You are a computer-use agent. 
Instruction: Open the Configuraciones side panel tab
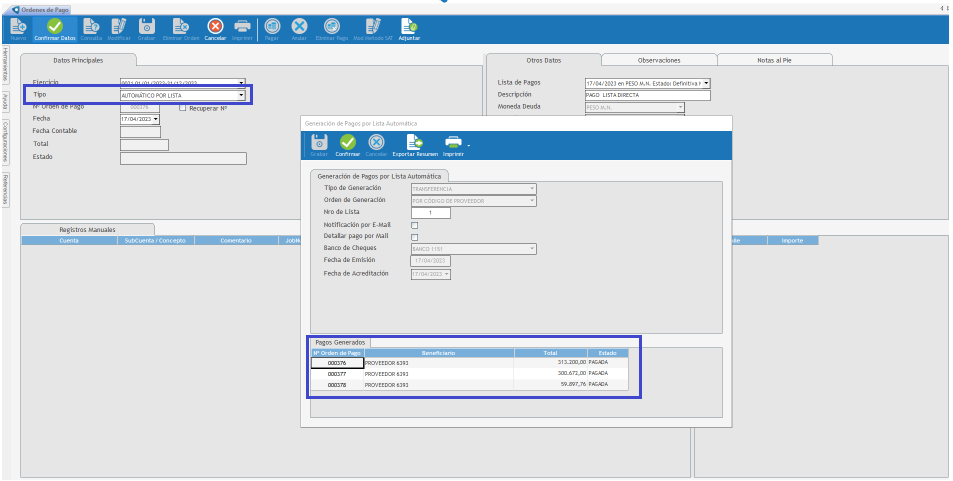[x=5, y=141]
